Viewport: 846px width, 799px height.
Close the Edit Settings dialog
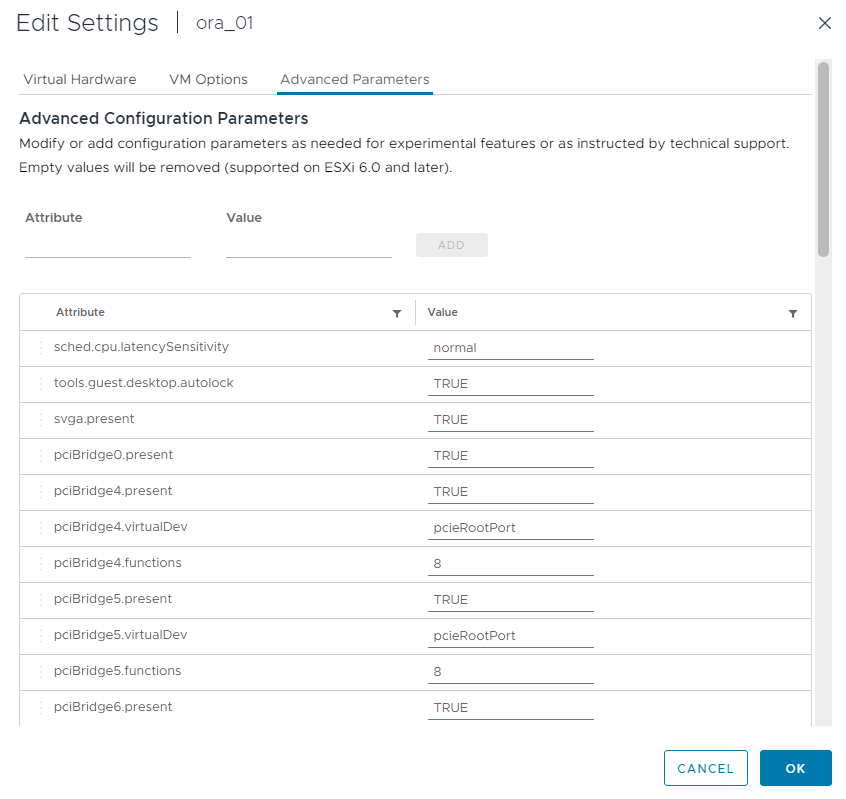[x=825, y=23]
